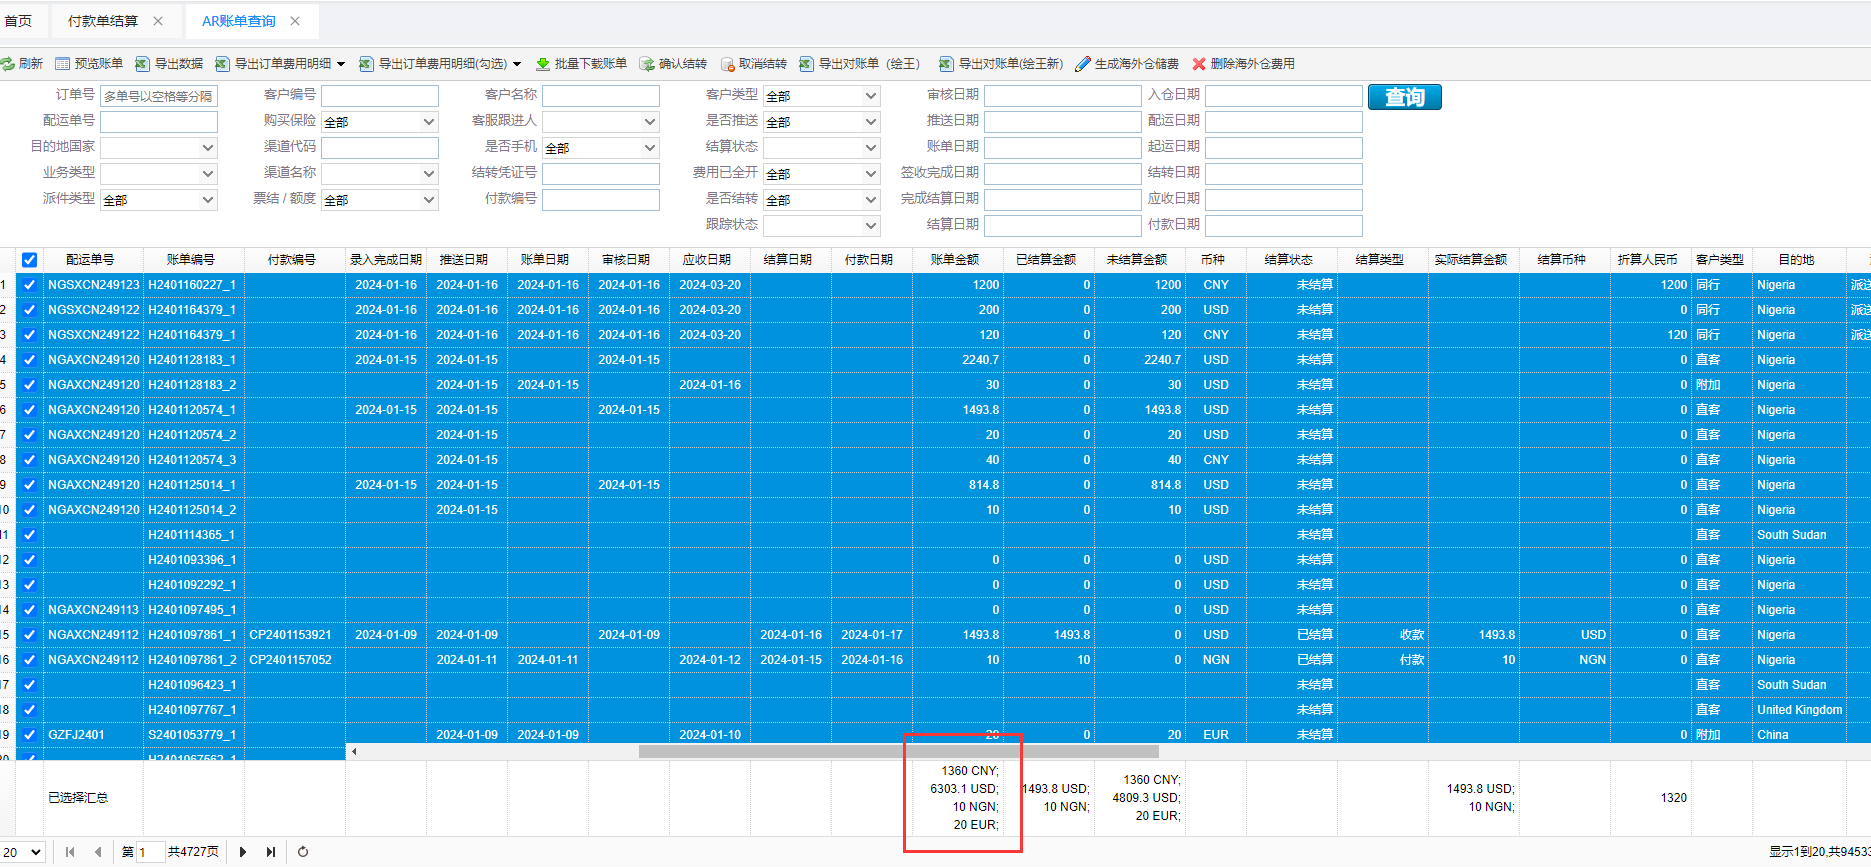Click the 刷新 refresh icon
Image resolution: width=1871 pixels, height=868 pixels.
[x=8, y=64]
